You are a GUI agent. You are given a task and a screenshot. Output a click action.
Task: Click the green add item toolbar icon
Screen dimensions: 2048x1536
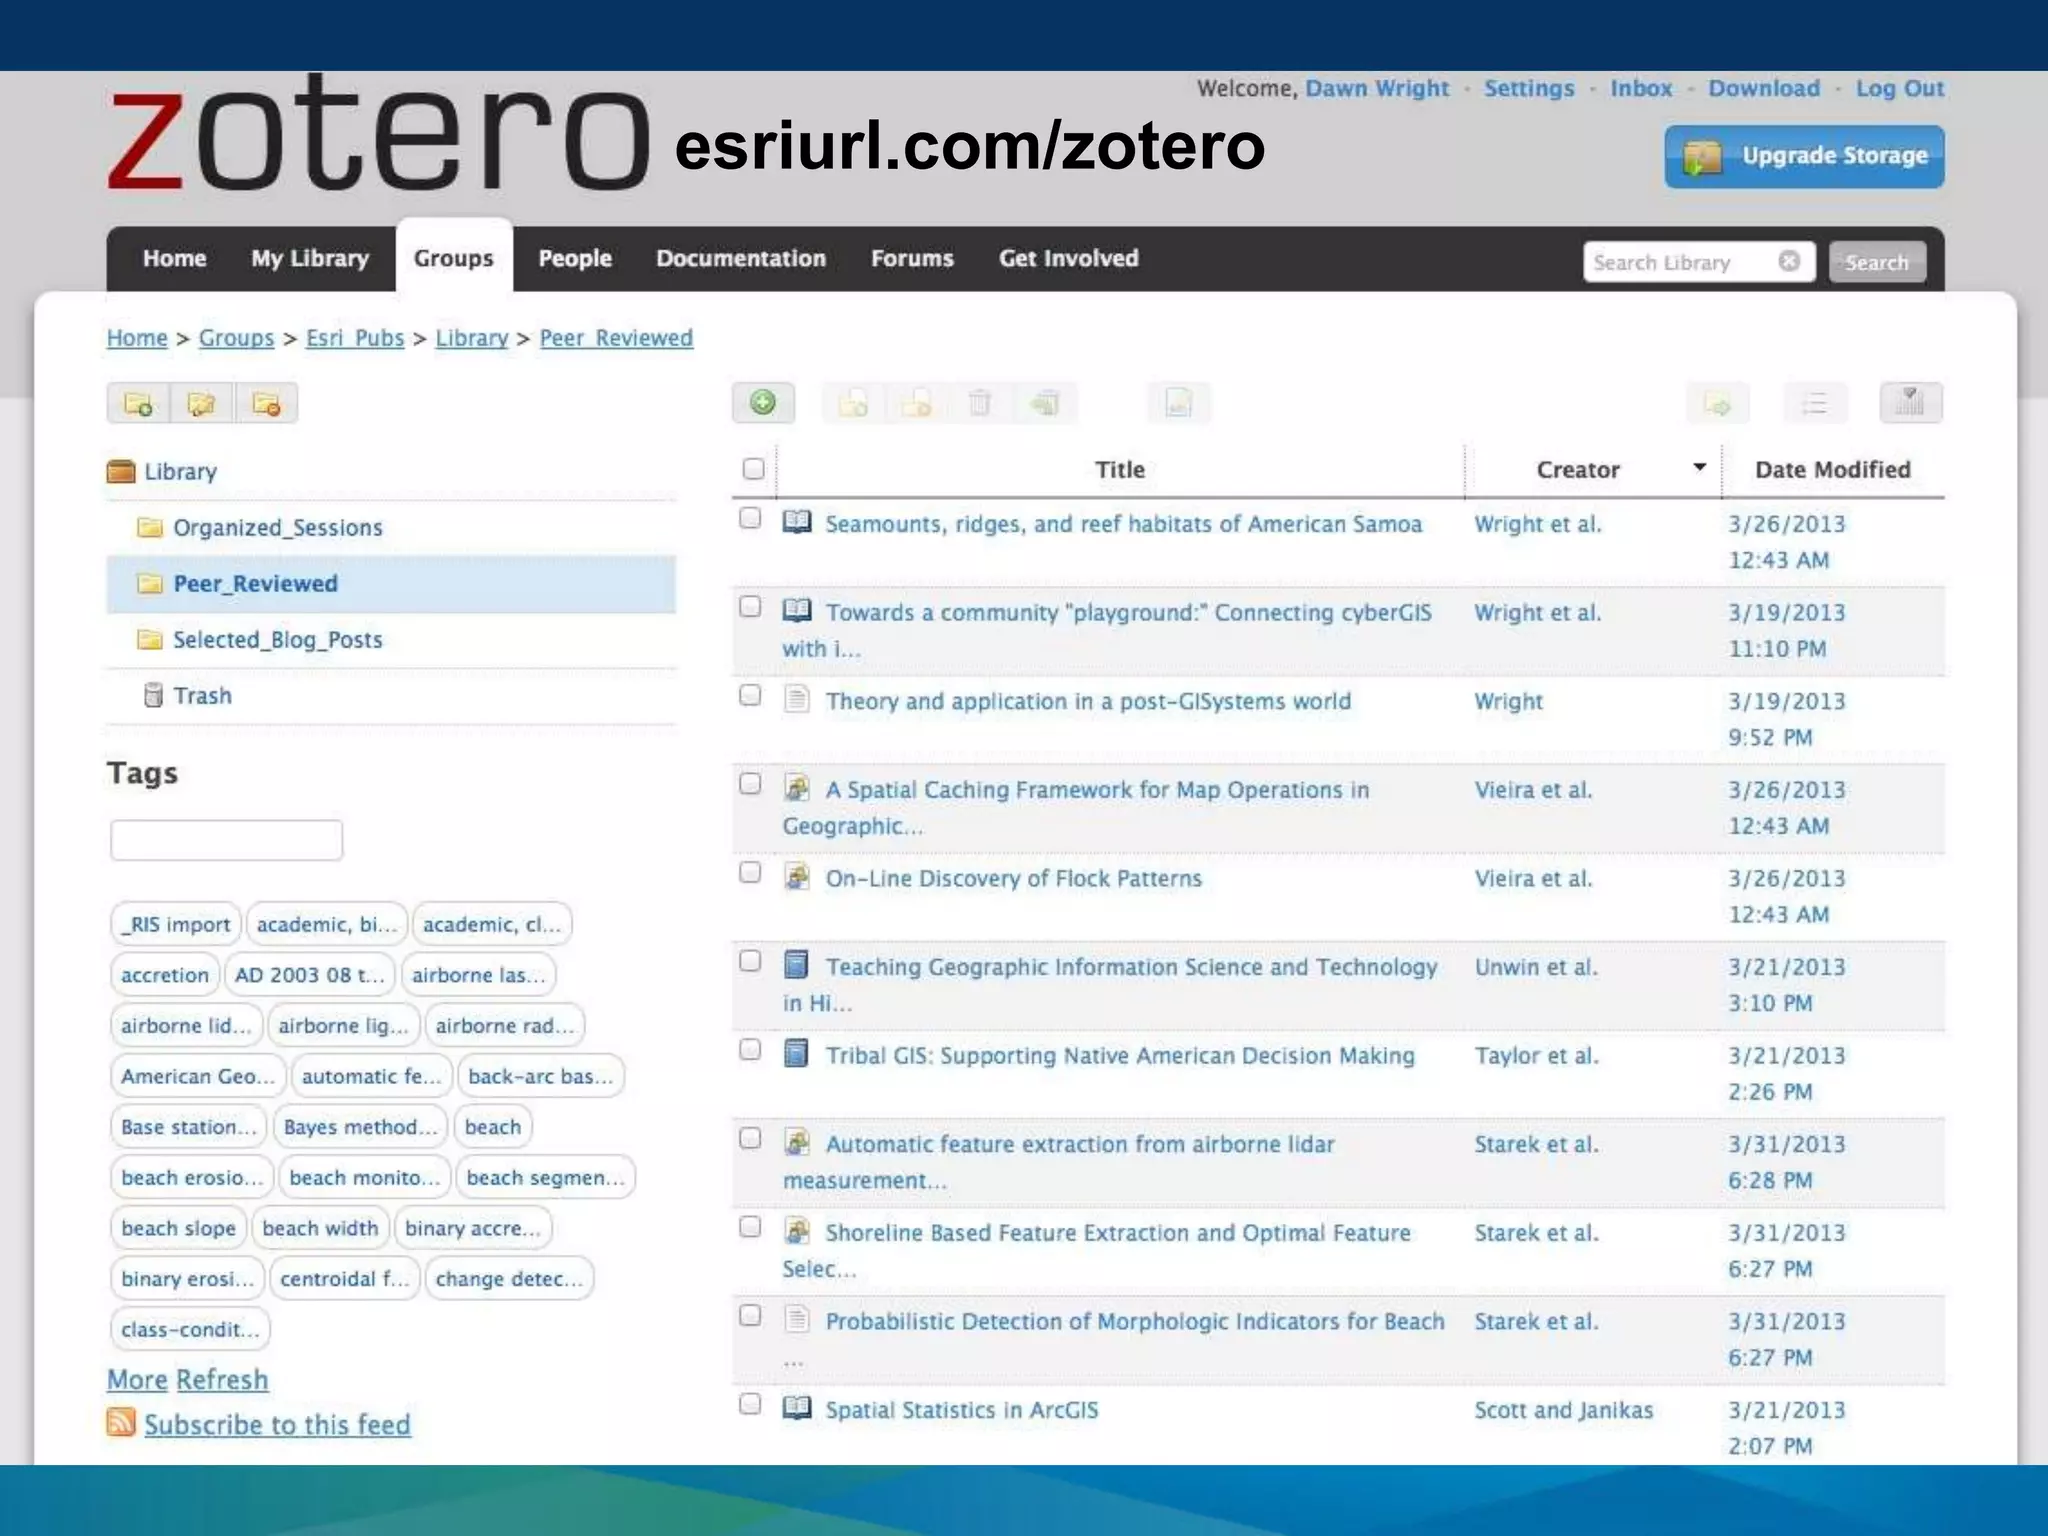[x=763, y=403]
